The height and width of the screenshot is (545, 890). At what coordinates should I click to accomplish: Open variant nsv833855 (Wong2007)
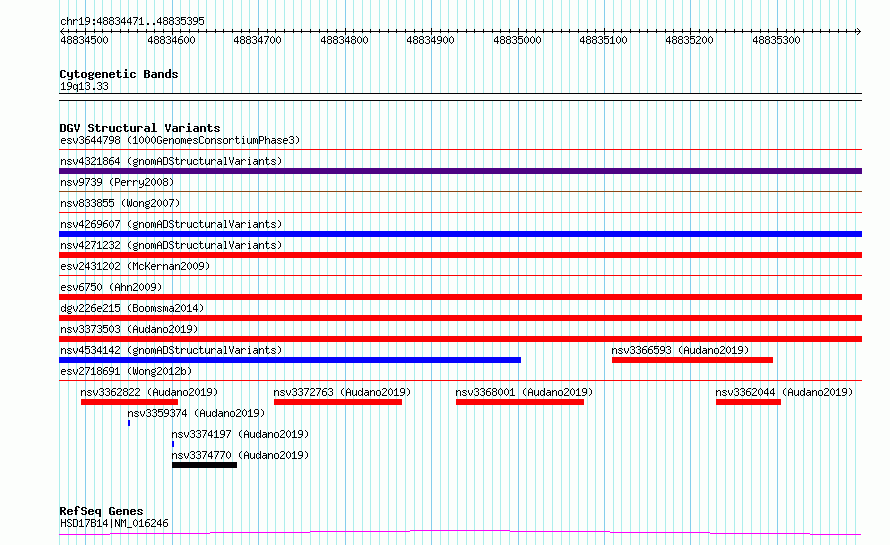[120, 203]
